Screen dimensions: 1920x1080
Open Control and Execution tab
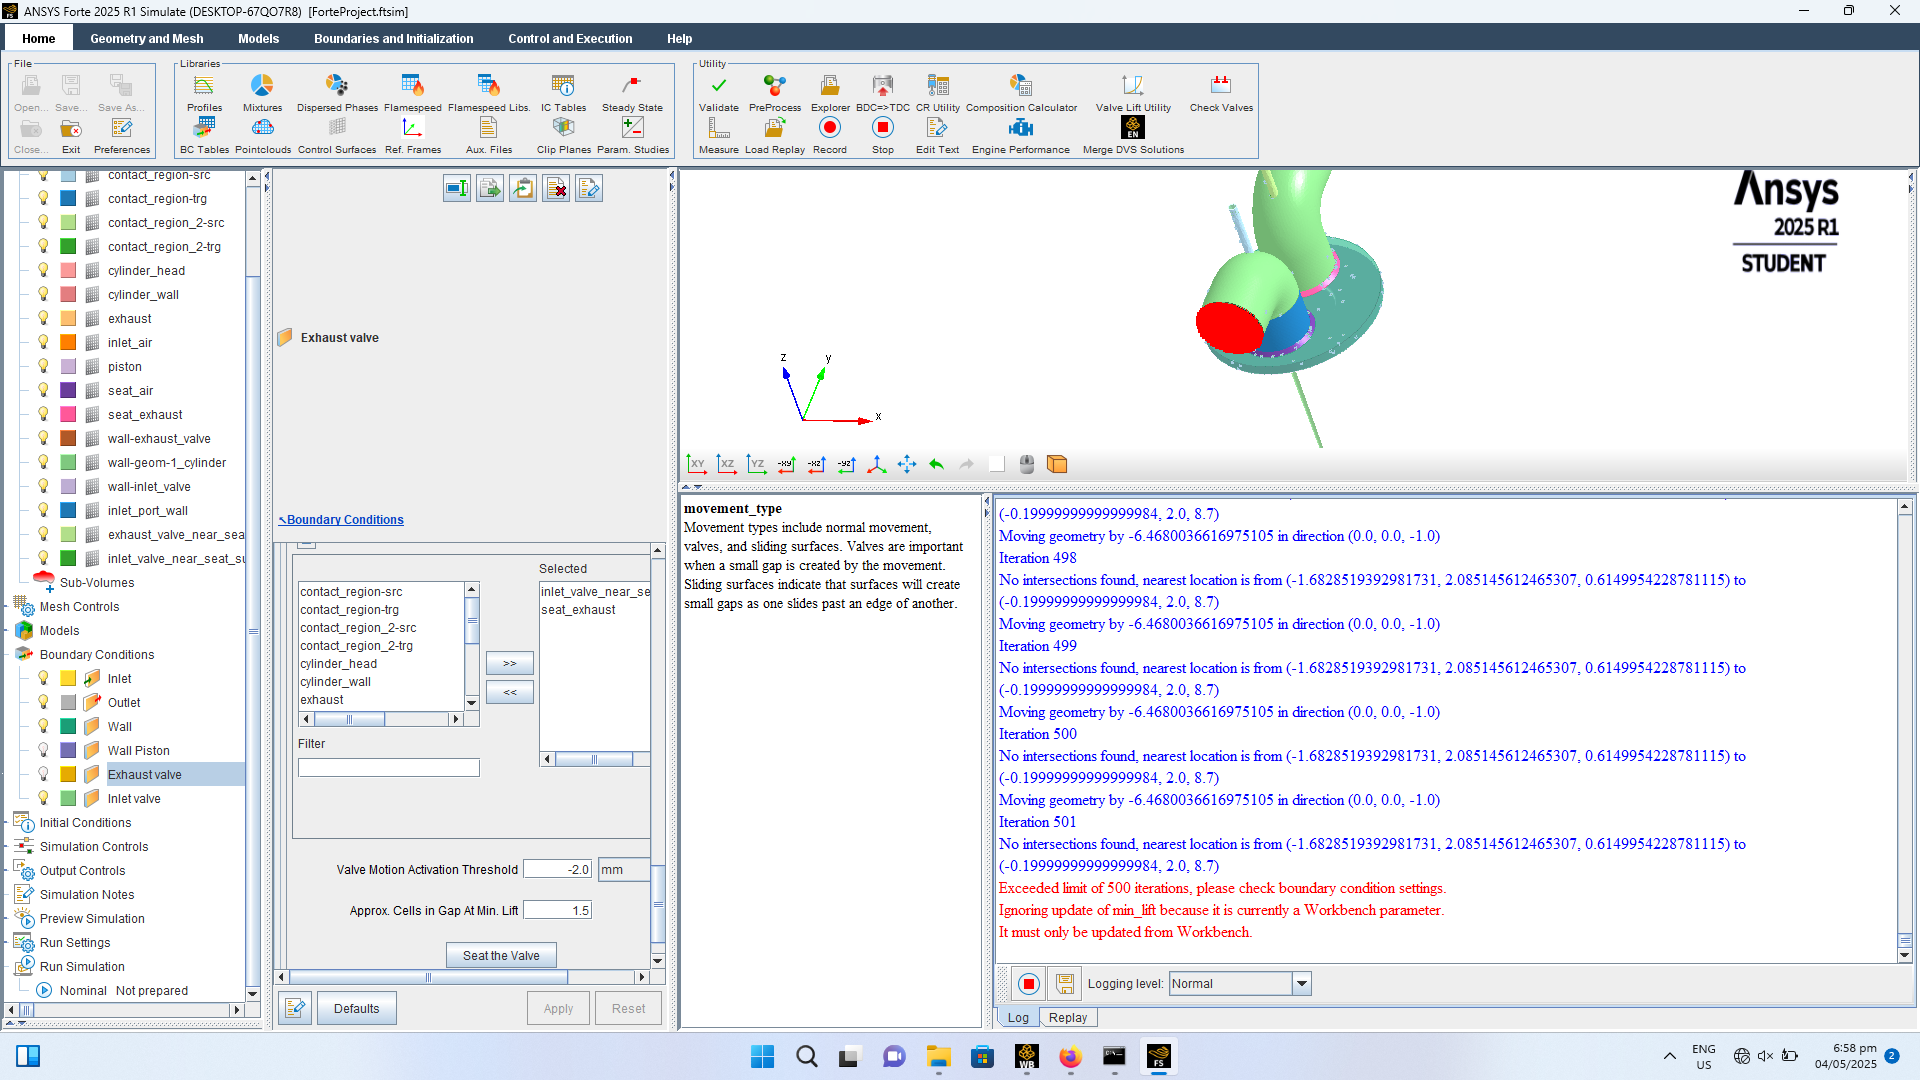click(570, 38)
